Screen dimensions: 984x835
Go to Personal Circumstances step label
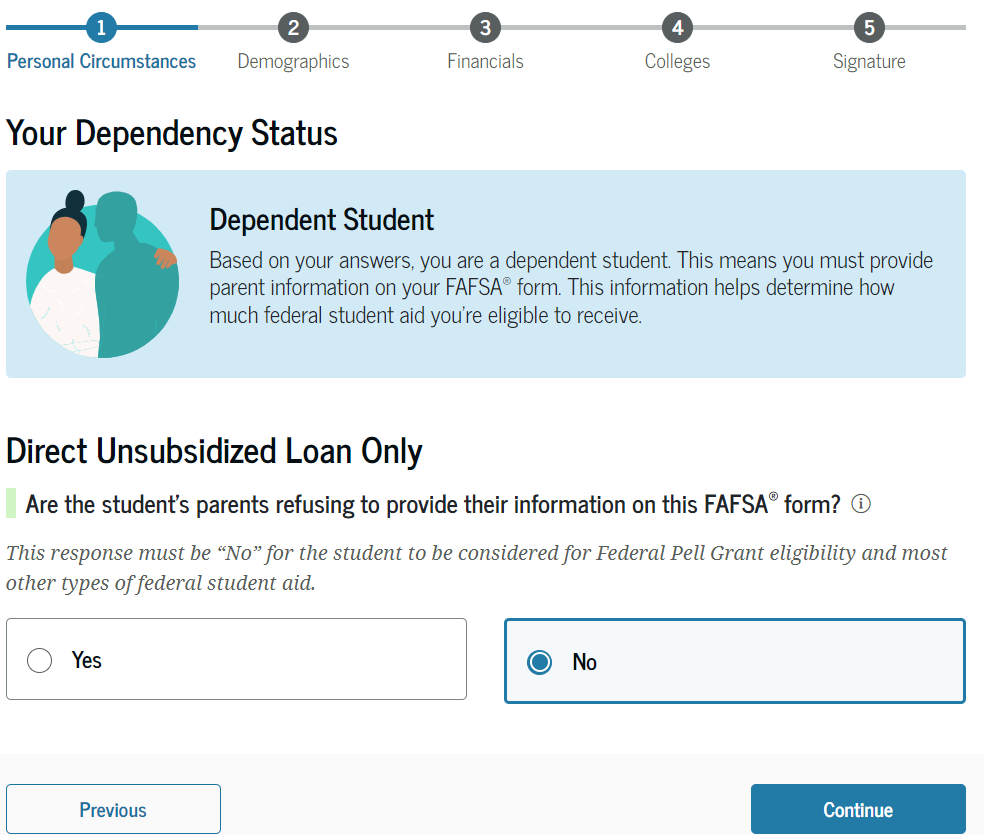point(101,61)
